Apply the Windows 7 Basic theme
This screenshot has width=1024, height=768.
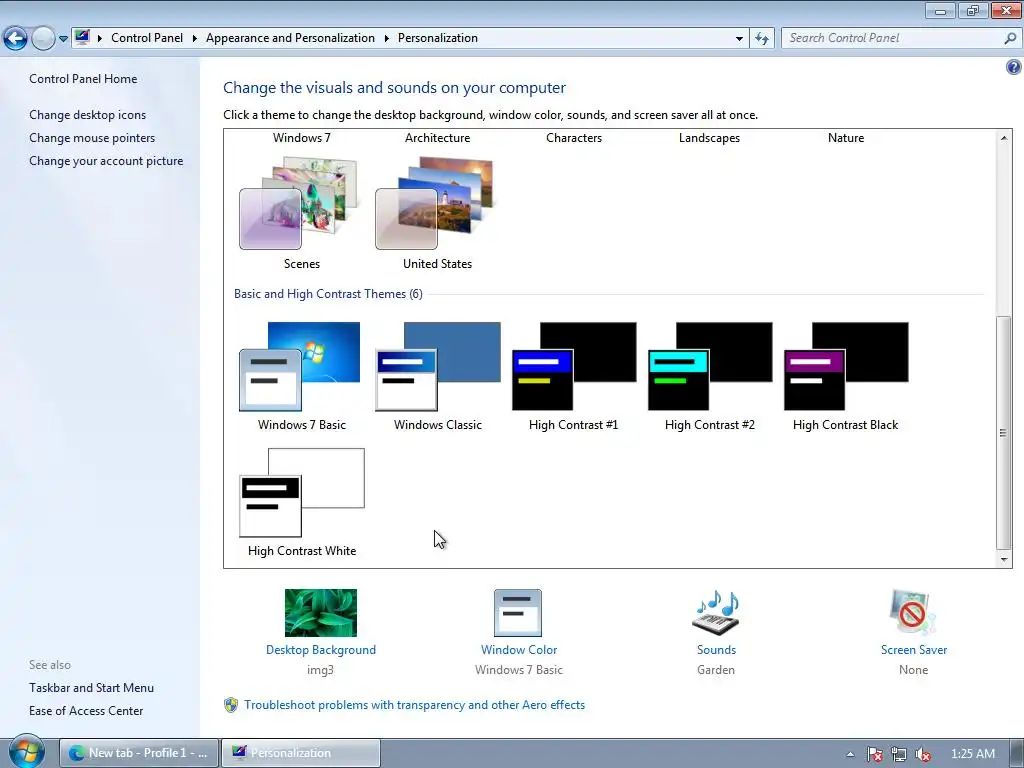[x=300, y=366]
